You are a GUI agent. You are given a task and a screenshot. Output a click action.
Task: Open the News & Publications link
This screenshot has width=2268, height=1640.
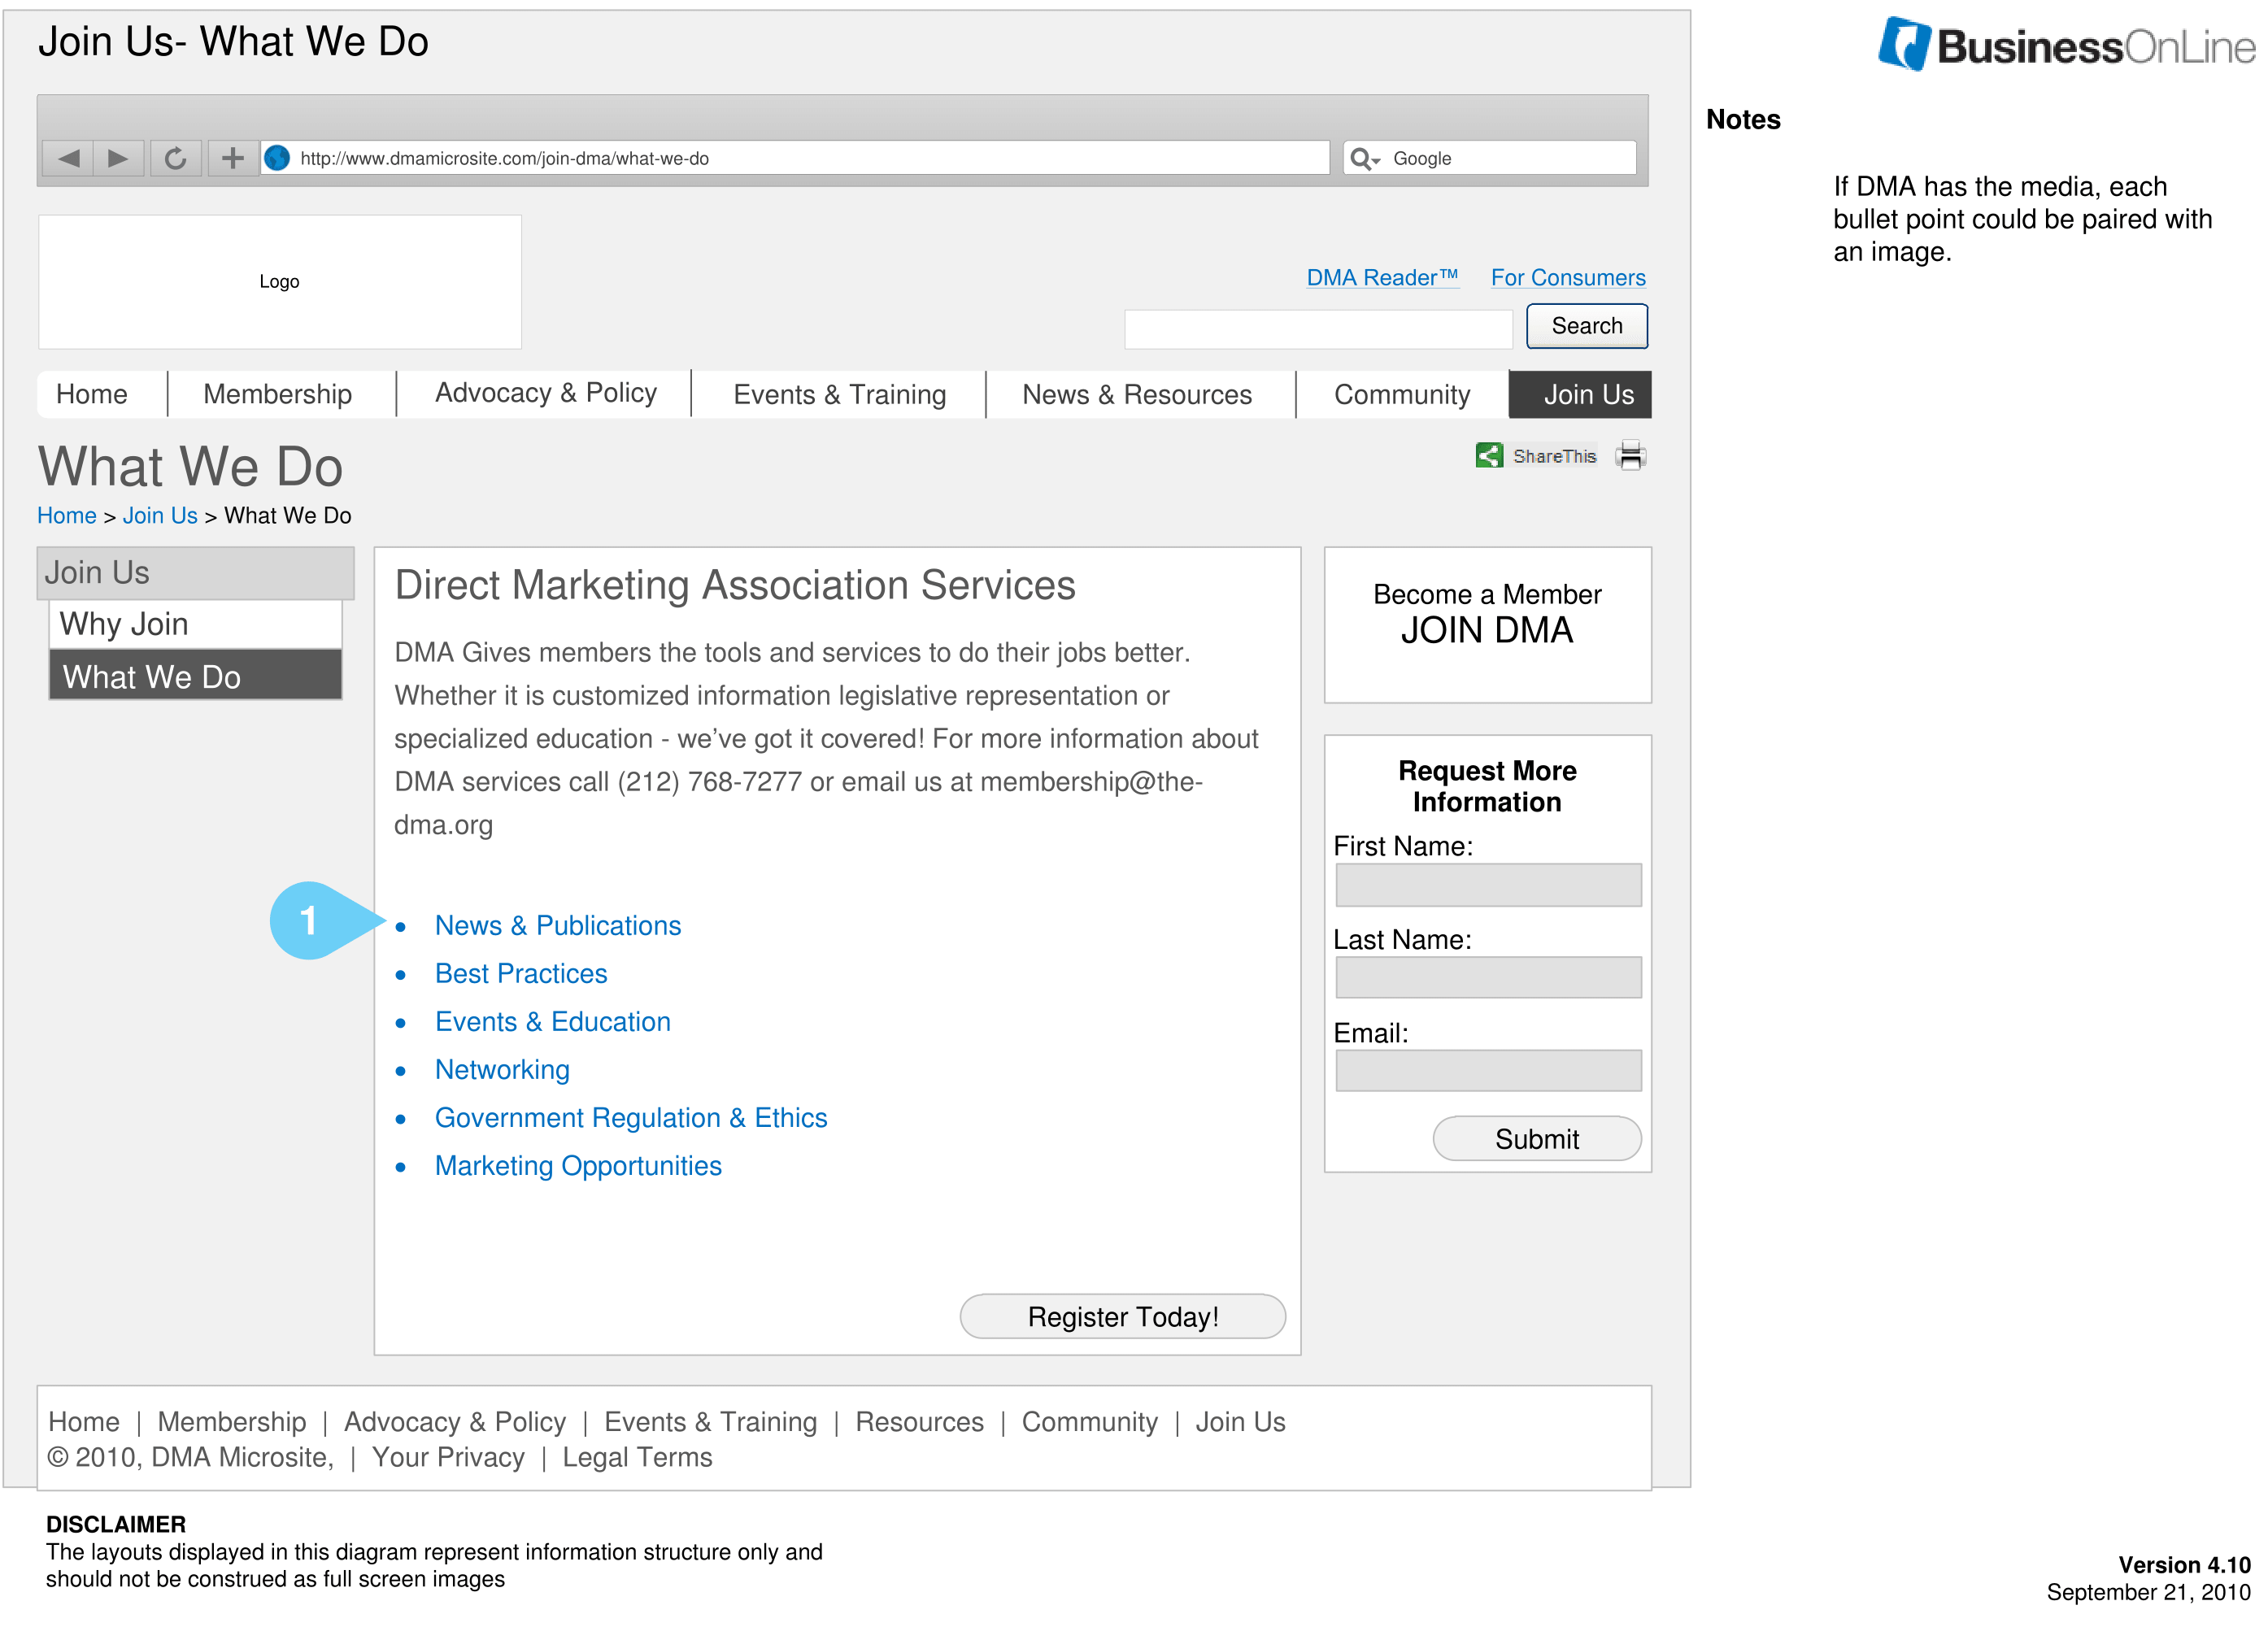pyautogui.click(x=558, y=925)
